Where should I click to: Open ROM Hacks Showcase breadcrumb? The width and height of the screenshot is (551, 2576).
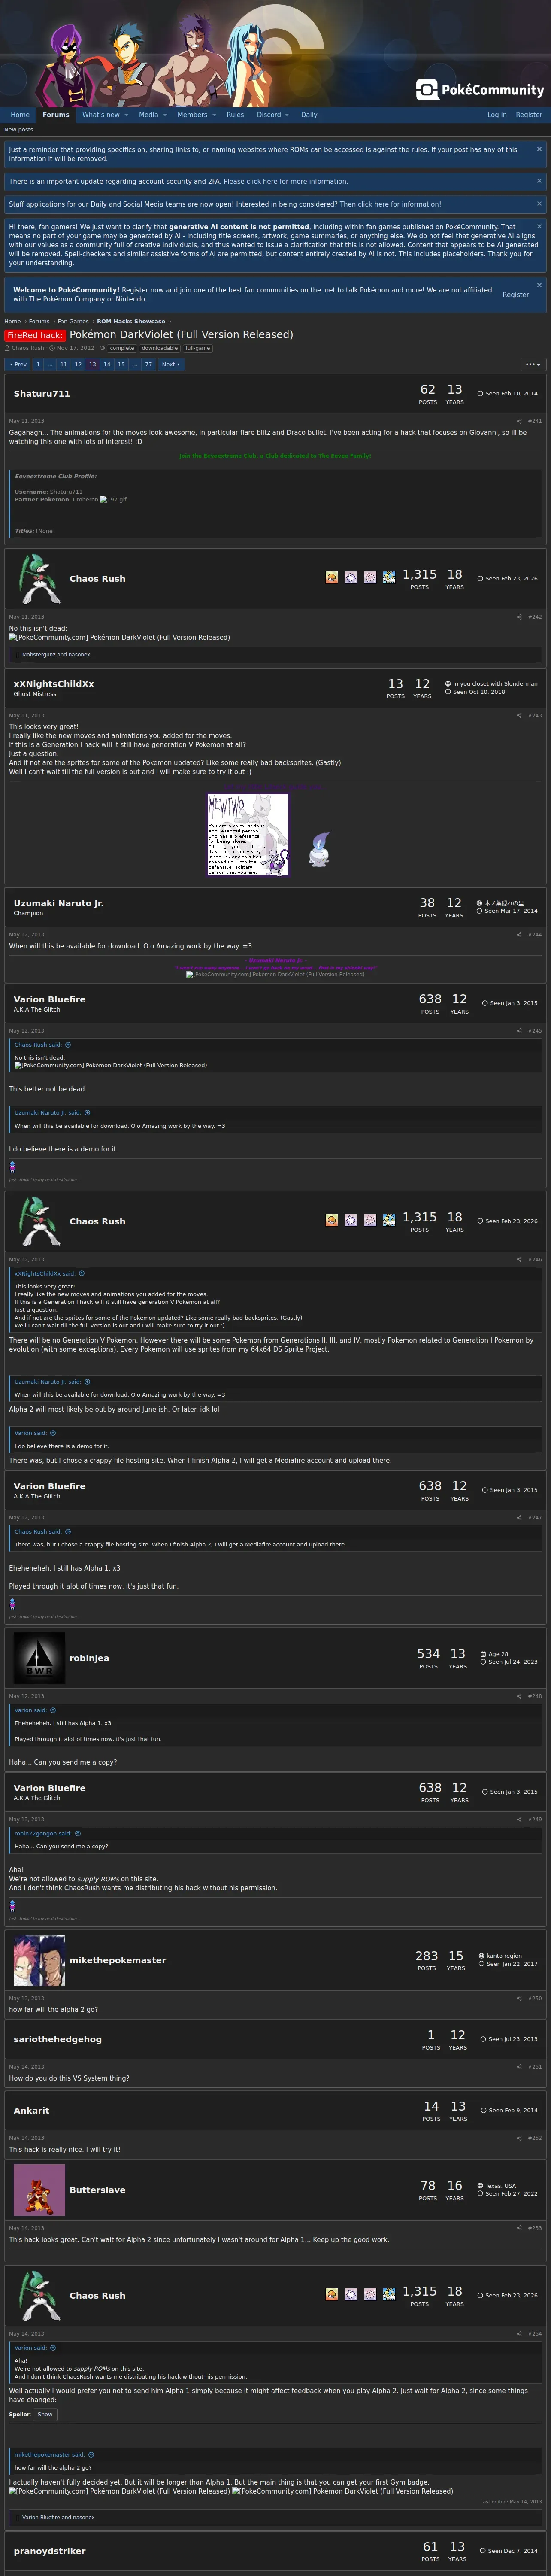pos(131,322)
